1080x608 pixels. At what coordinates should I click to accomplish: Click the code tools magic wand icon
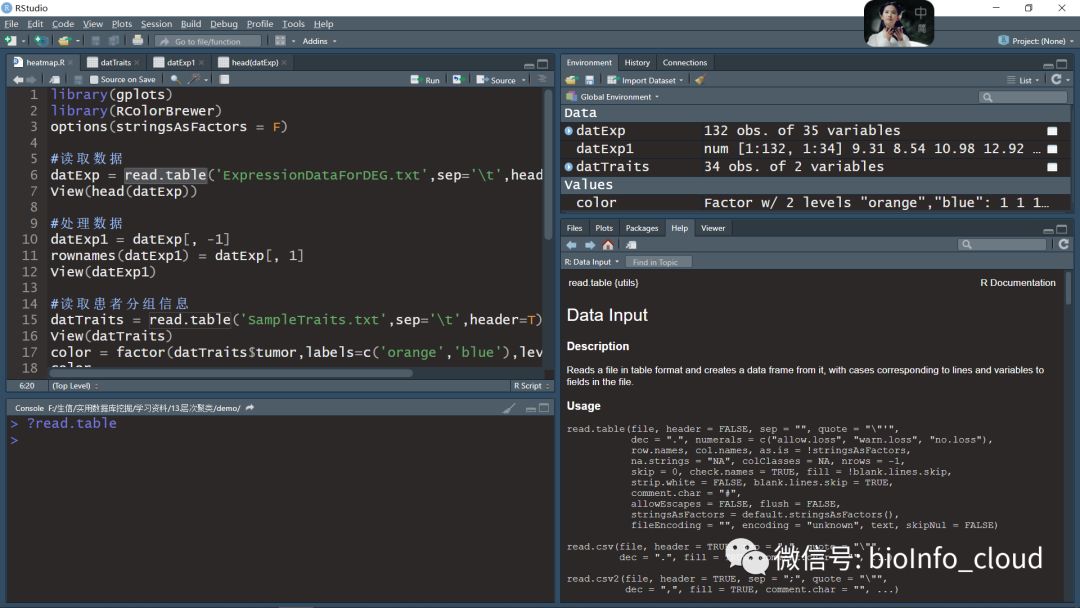tap(194, 80)
